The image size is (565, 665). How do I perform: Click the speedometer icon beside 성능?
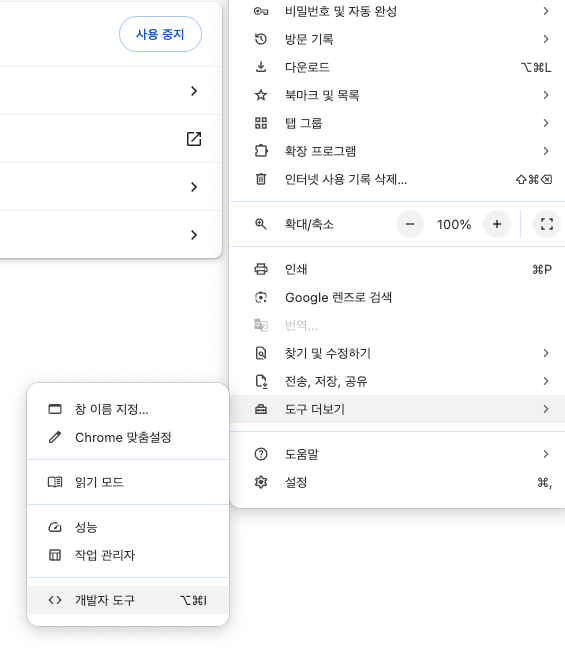[x=55, y=527]
